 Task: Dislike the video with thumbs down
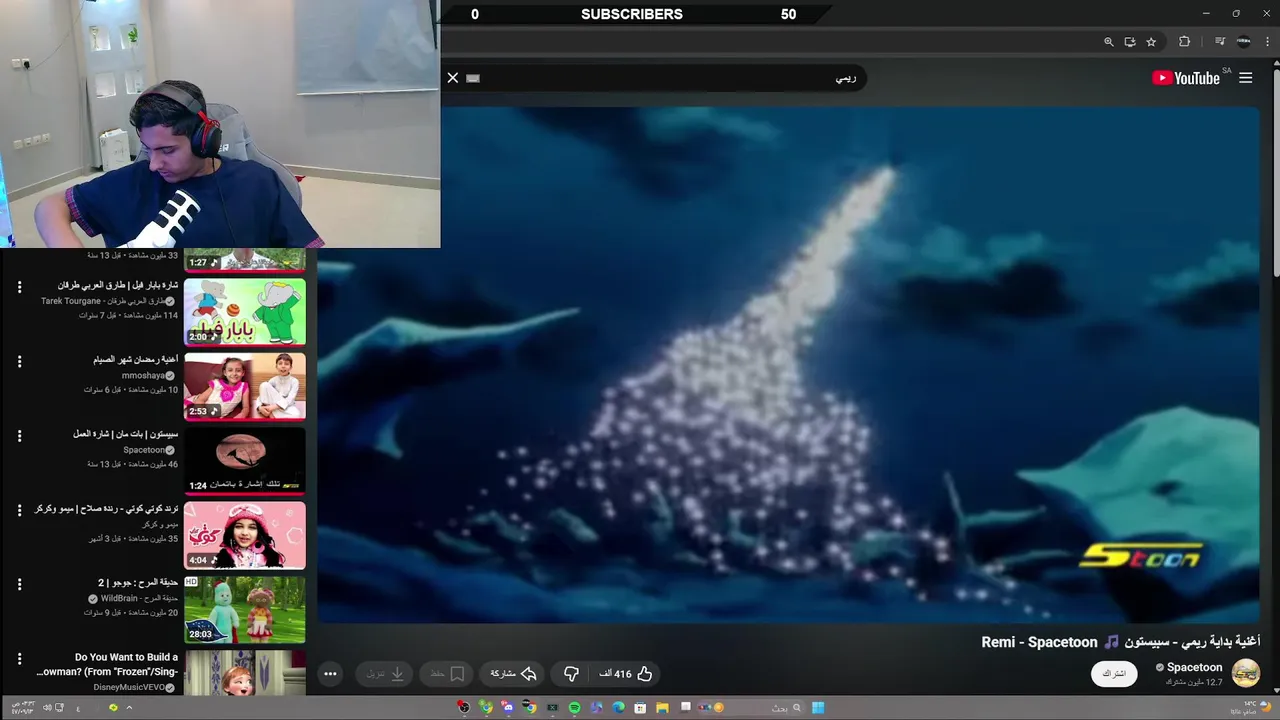pyautogui.click(x=571, y=674)
